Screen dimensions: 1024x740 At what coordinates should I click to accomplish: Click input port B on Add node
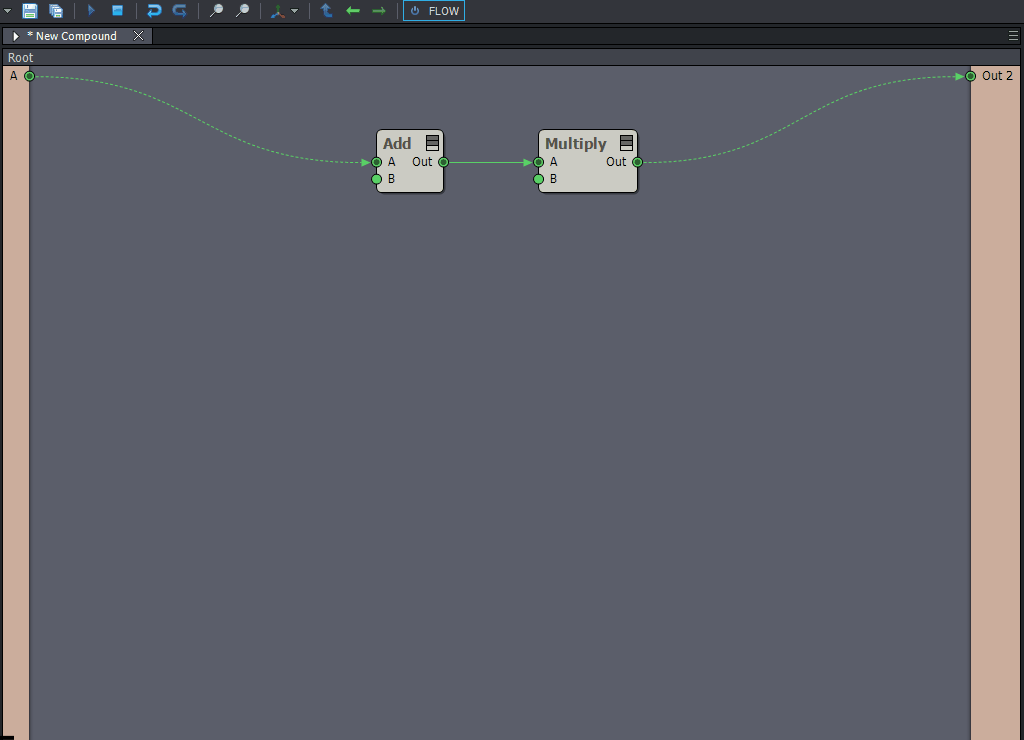pyautogui.click(x=377, y=179)
